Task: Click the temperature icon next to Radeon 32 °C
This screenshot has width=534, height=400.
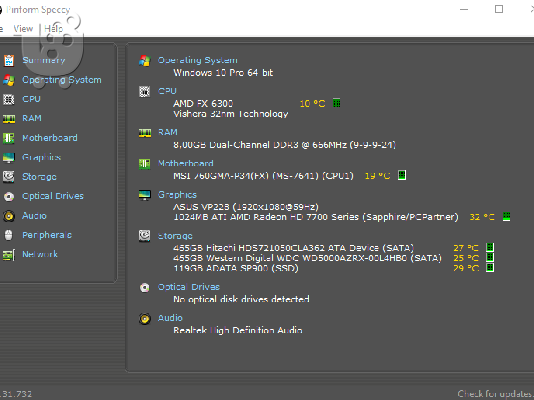Action: [x=506, y=217]
